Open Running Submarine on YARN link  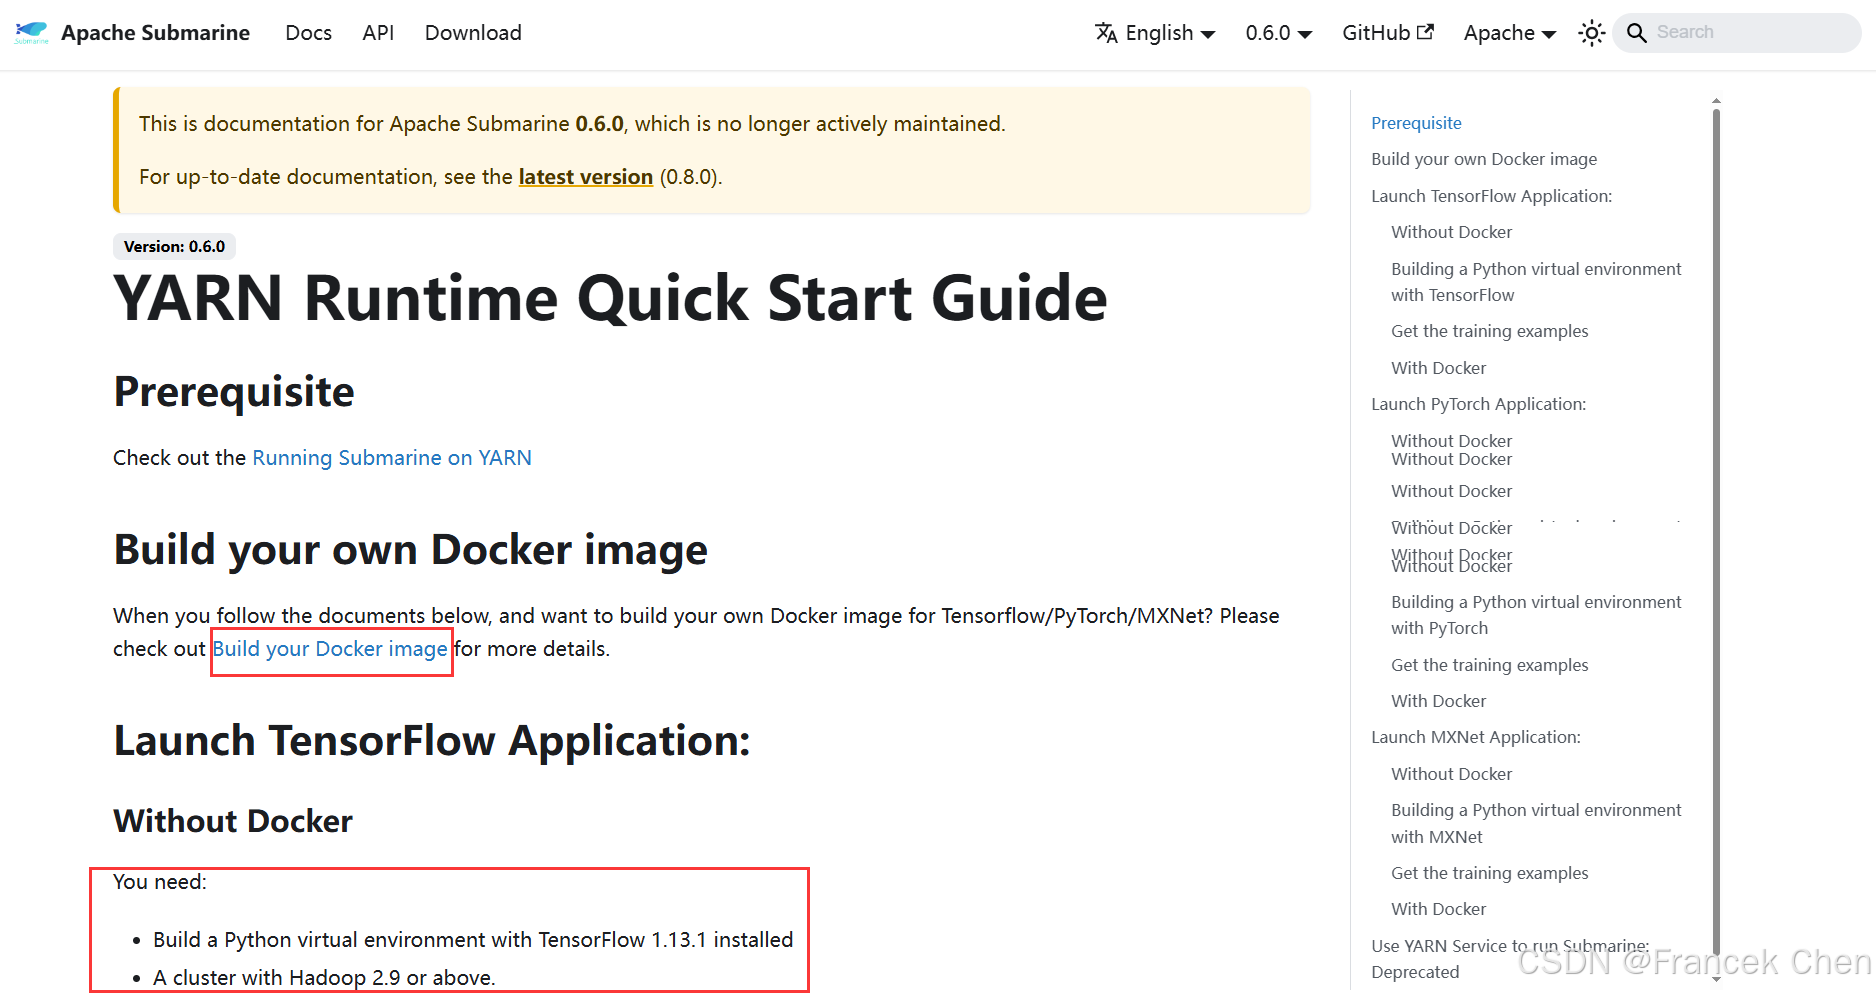pos(391,458)
